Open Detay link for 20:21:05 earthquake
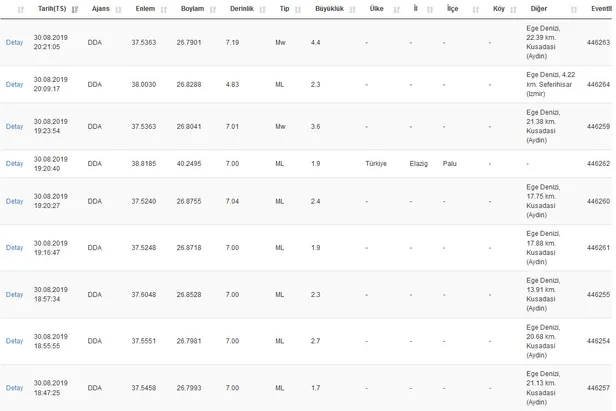616x411 pixels. coord(14,43)
